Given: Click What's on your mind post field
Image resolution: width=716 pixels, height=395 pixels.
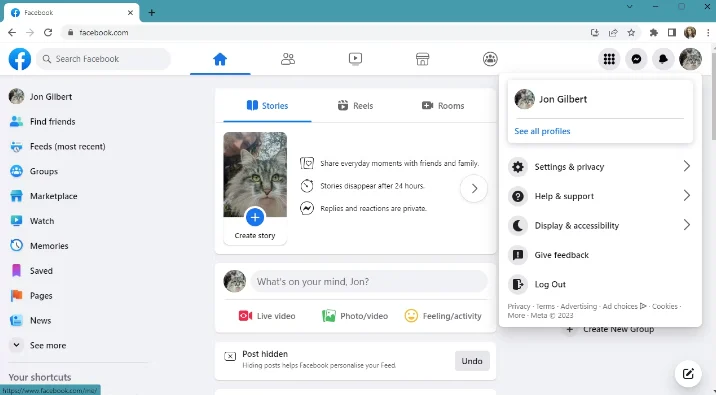Looking at the screenshot, I should [x=369, y=281].
